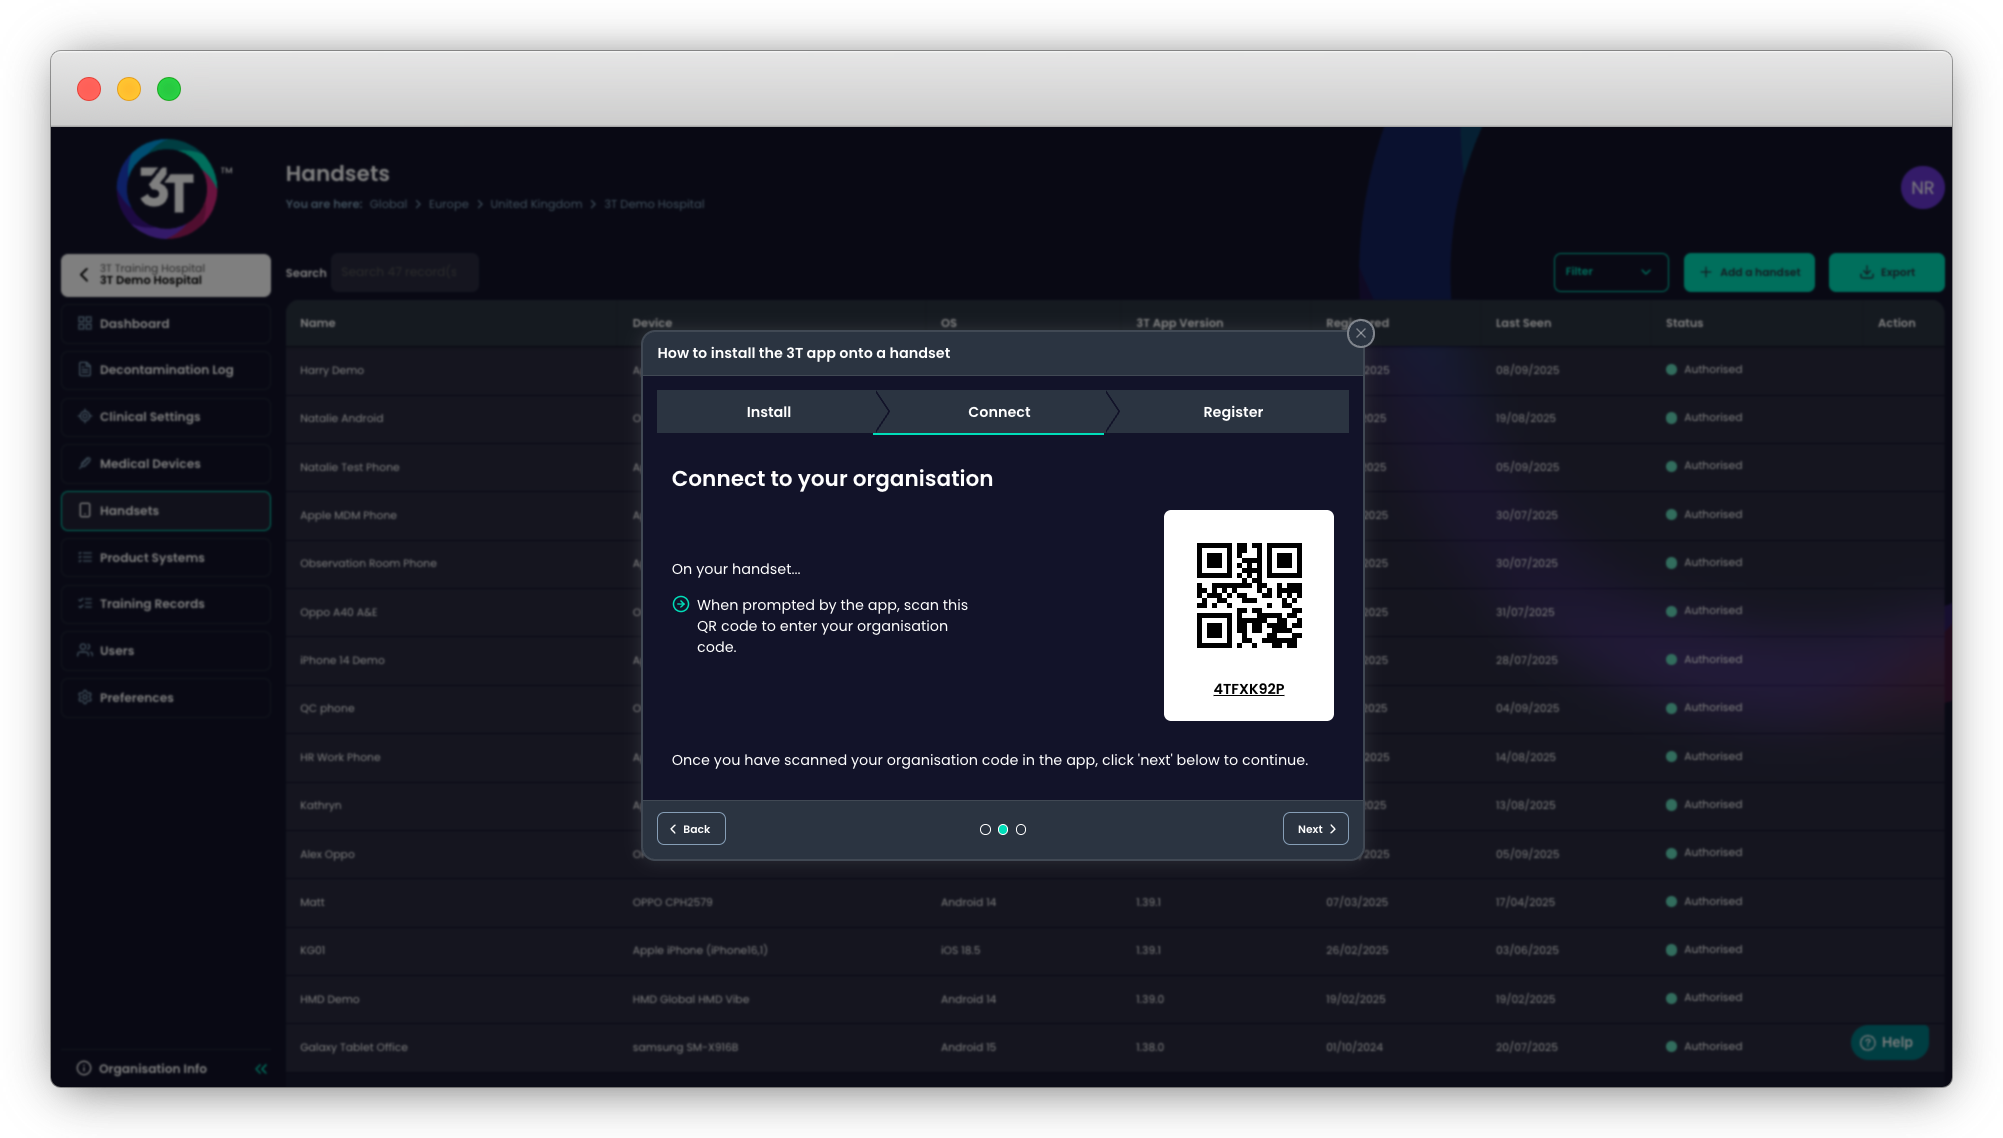This screenshot has height=1138, width=2003.
Task: Click the macOS green maximize window button
Action: [169, 89]
